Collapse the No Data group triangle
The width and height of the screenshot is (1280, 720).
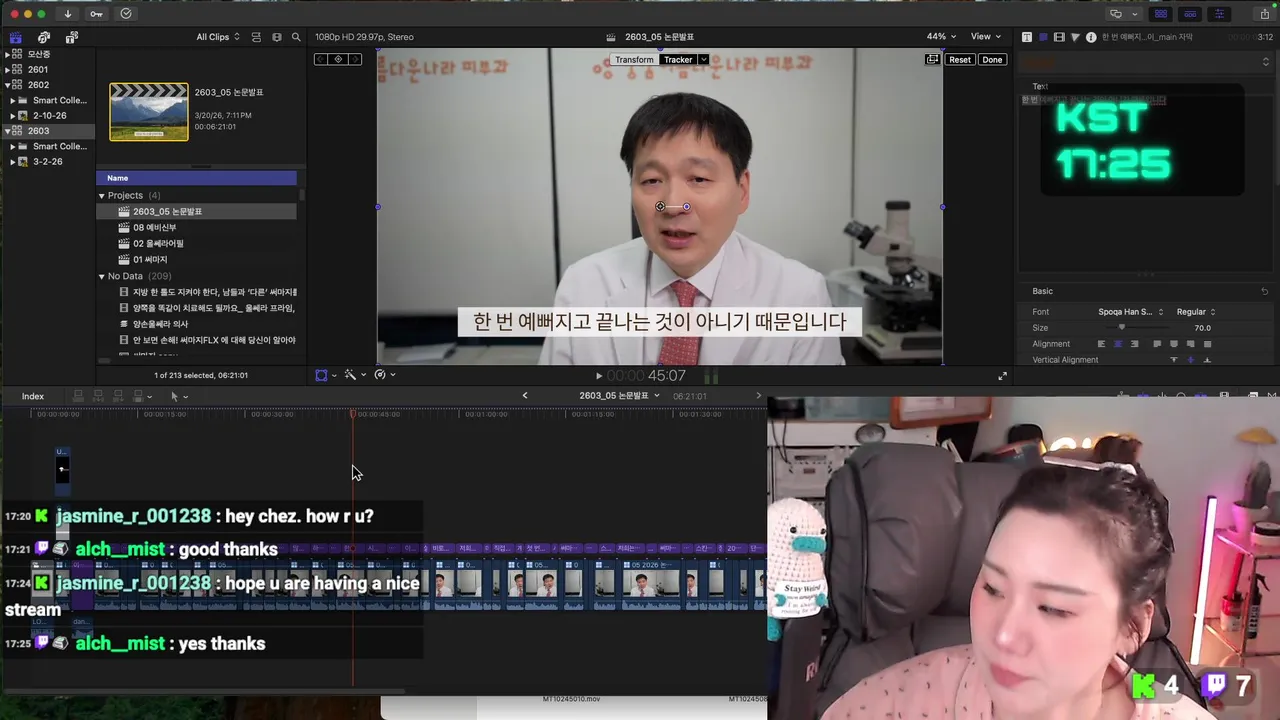pos(101,276)
